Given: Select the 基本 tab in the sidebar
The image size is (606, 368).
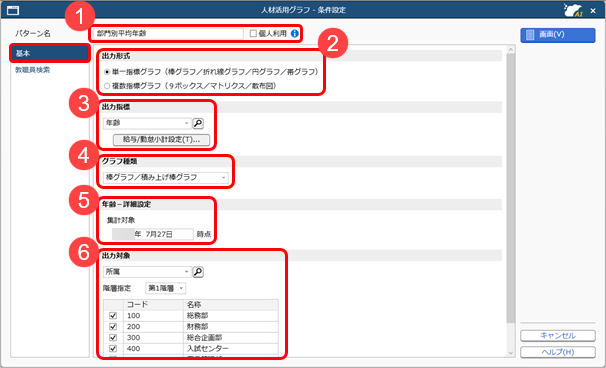Looking at the screenshot, I should point(50,53).
